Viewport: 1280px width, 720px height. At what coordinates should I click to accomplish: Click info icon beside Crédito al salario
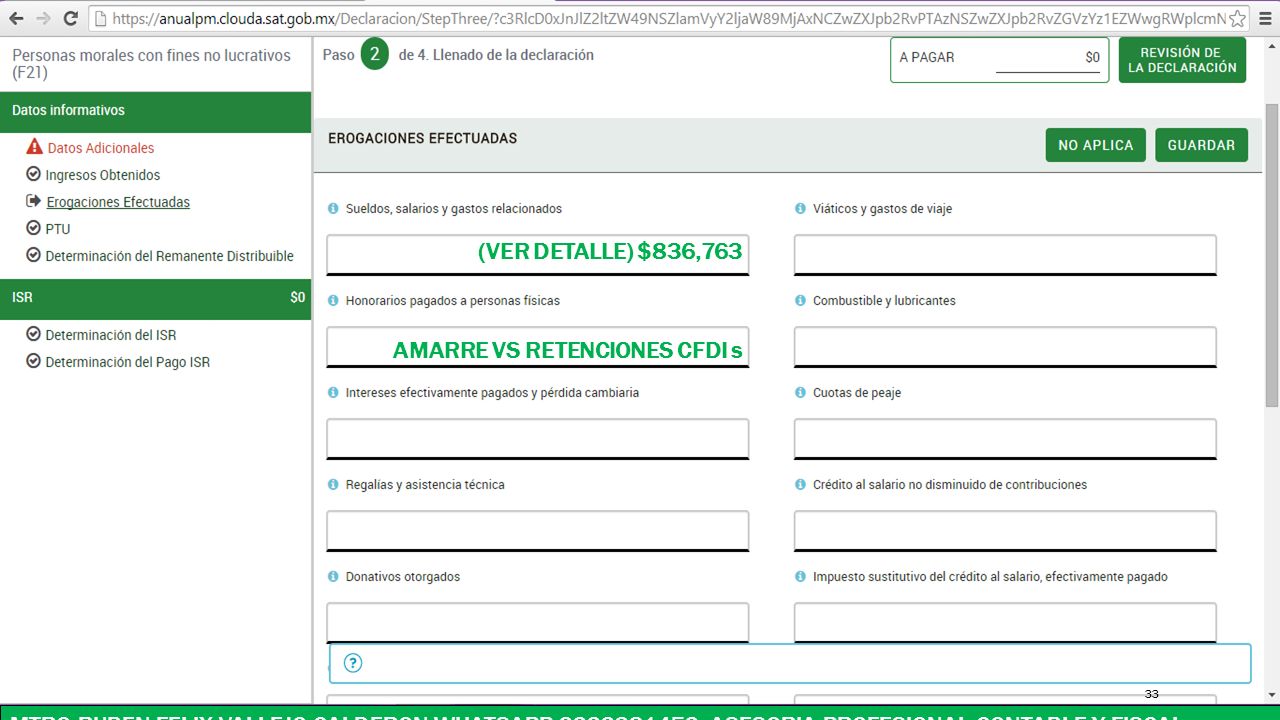click(x=800, y=485)
